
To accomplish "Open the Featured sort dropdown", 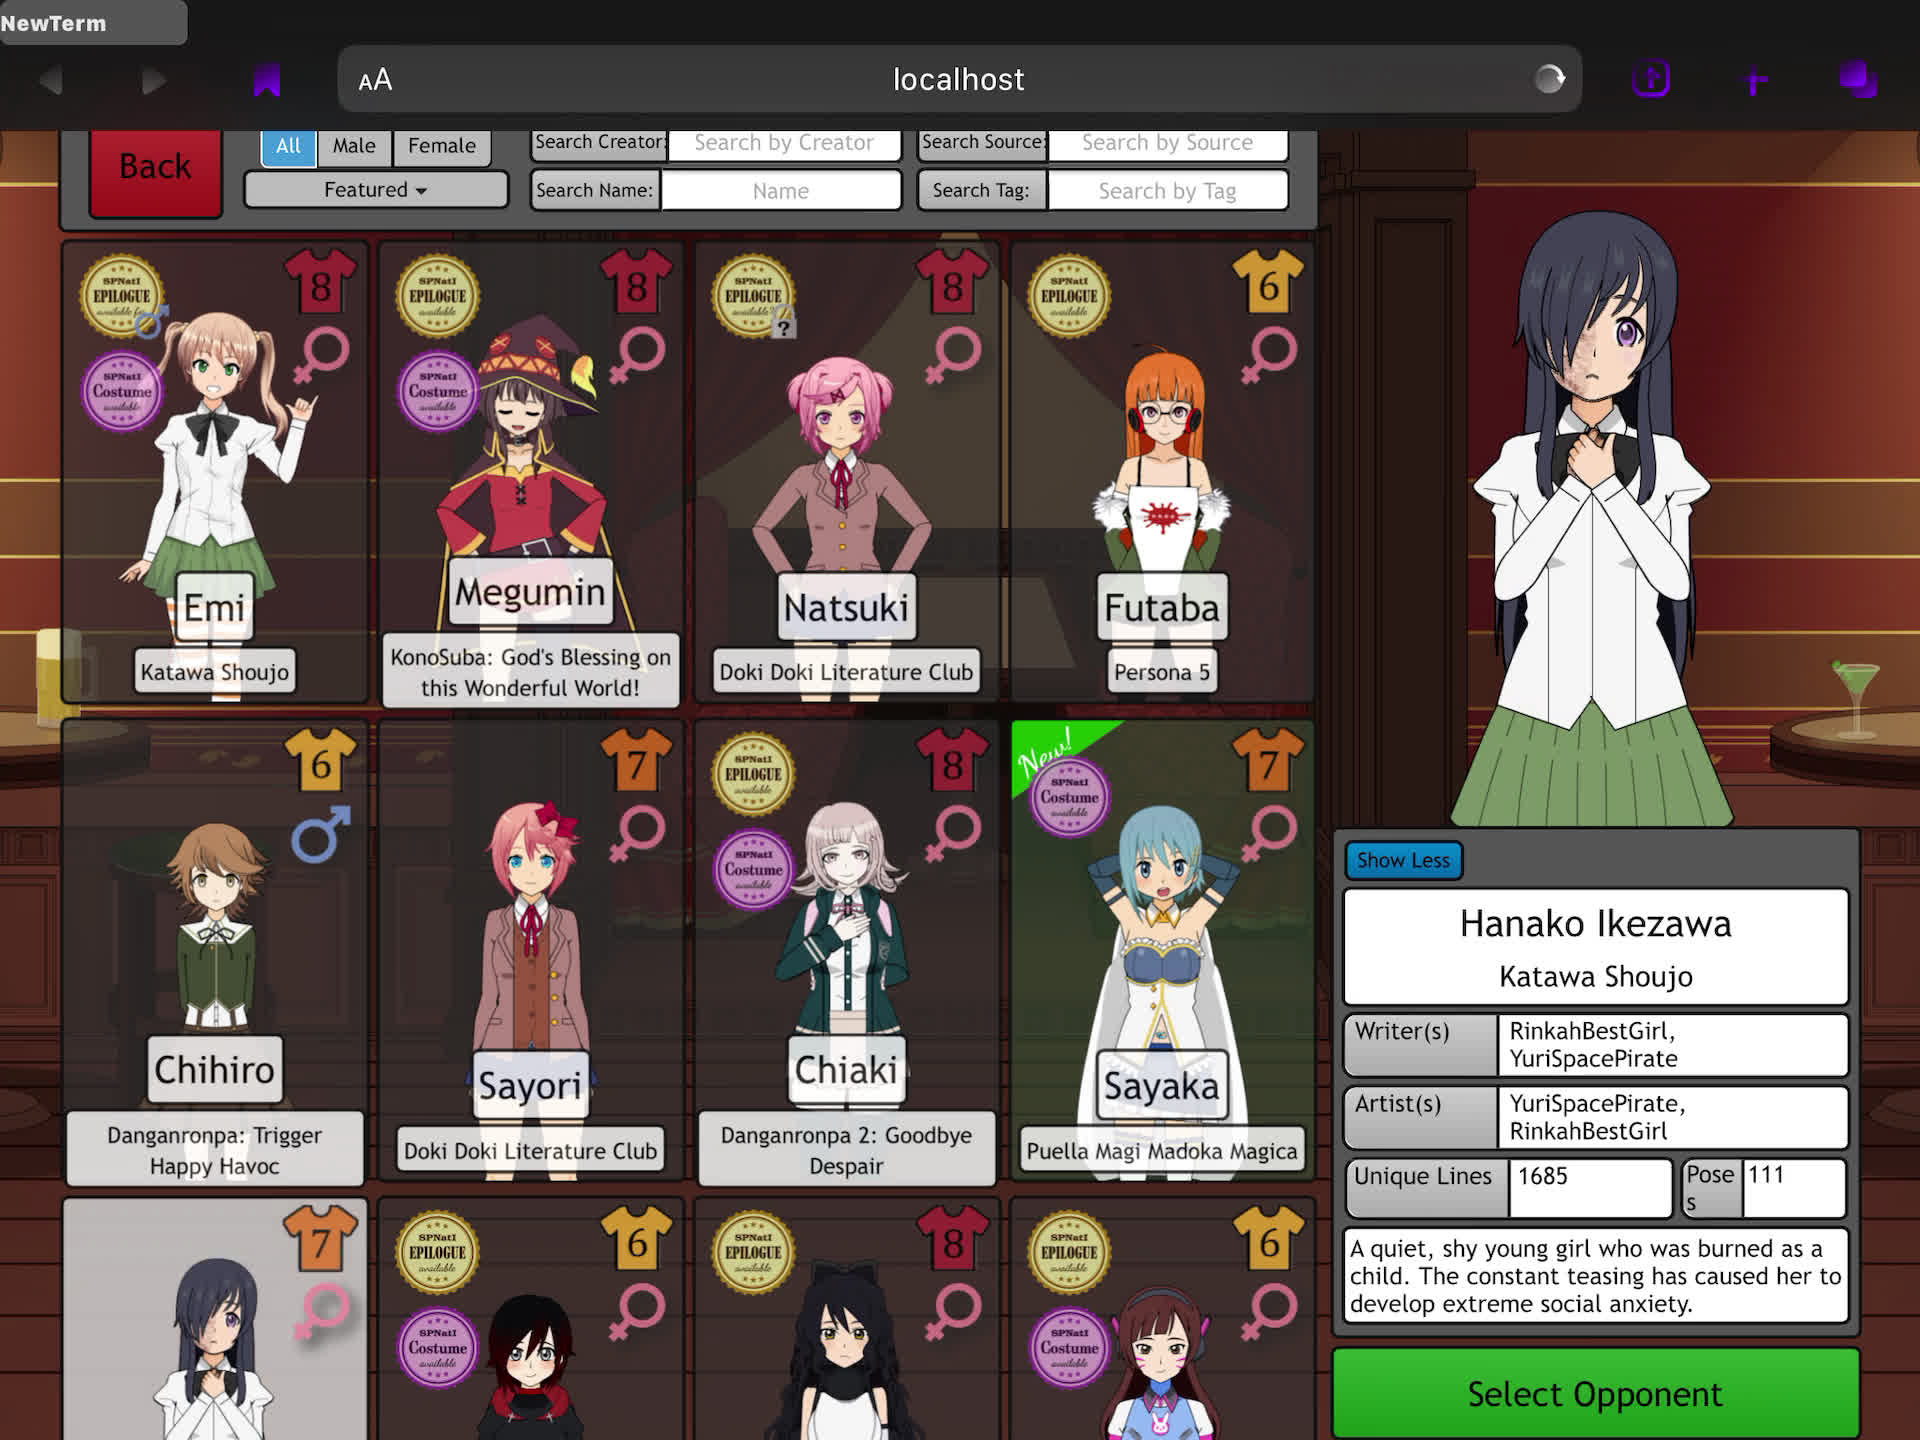I will click(376, 190).
